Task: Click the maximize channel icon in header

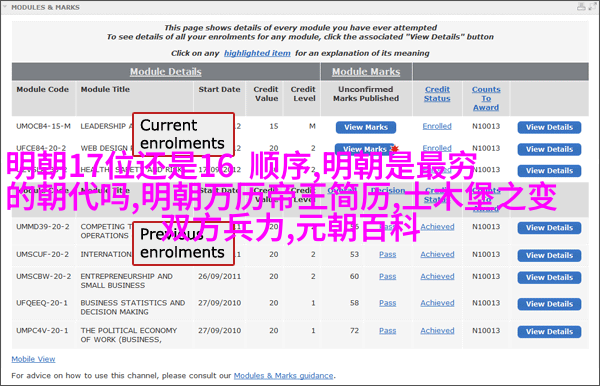Action: click(592, 7)
